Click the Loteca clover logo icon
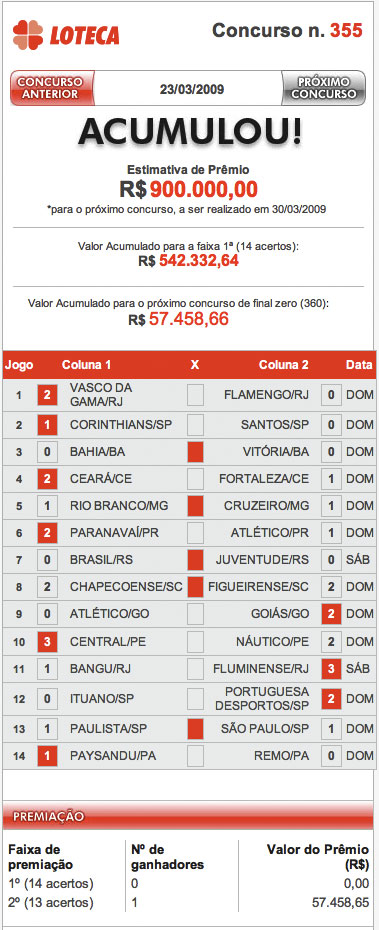Image resolution: width=379 pixels, height=930 pixels. click(x=28, y=34)
